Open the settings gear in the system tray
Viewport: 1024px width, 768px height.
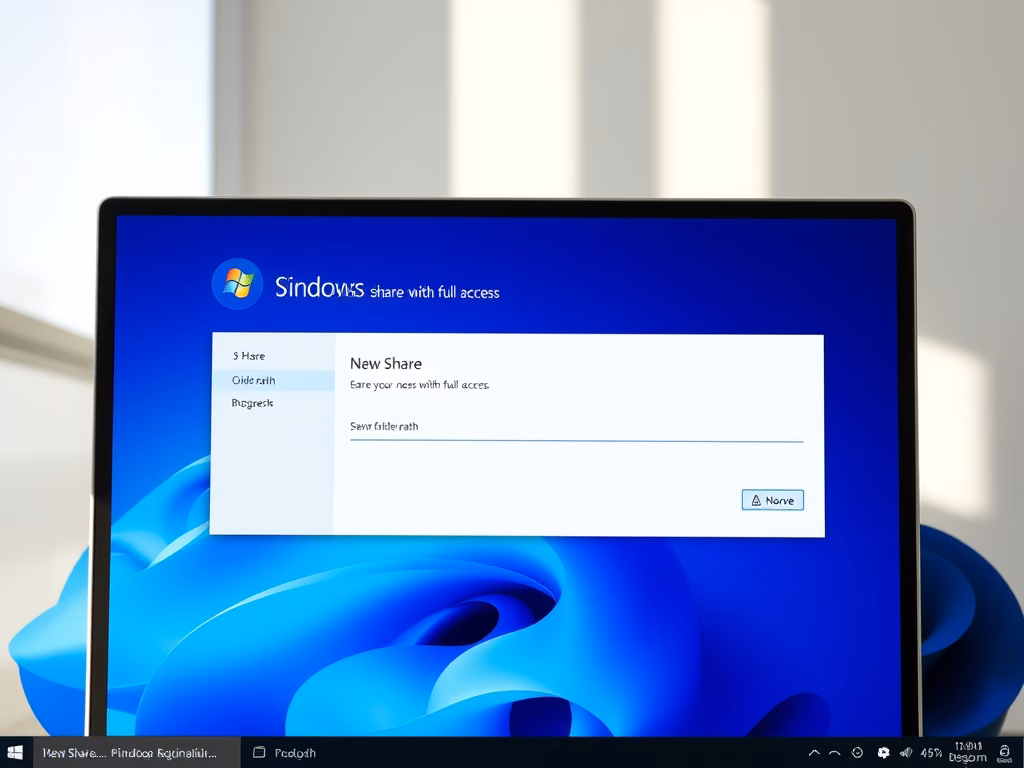[x=883, y=753]
